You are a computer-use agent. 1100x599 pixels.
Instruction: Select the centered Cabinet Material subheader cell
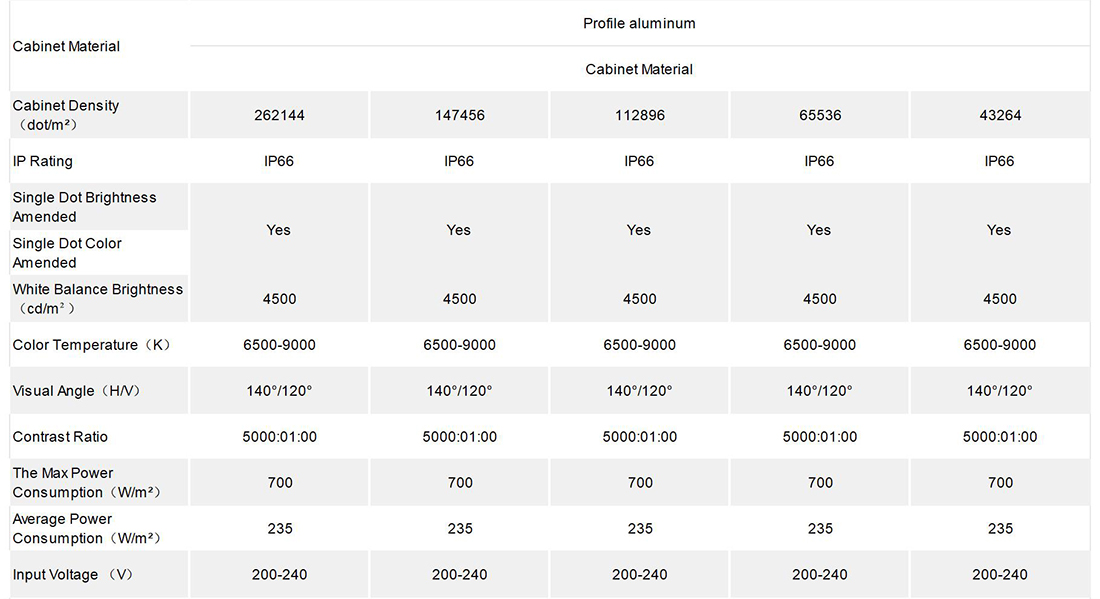[x=639, y=69]
